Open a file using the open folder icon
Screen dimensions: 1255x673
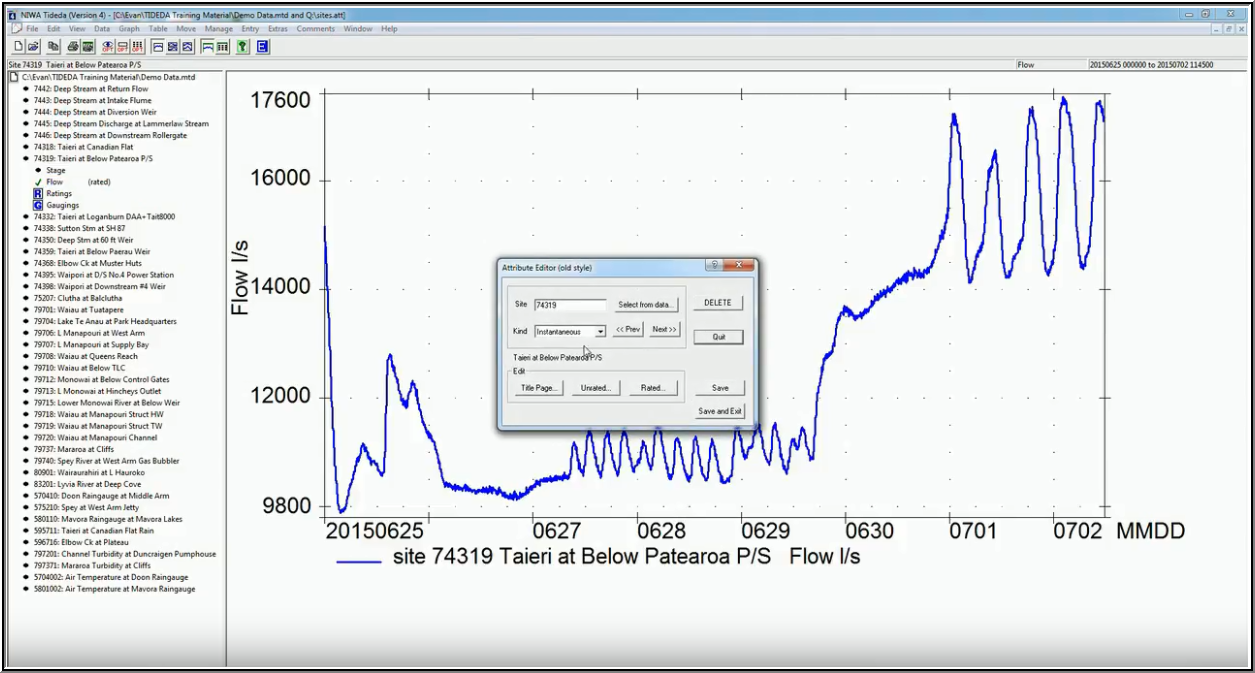[31, 47]
